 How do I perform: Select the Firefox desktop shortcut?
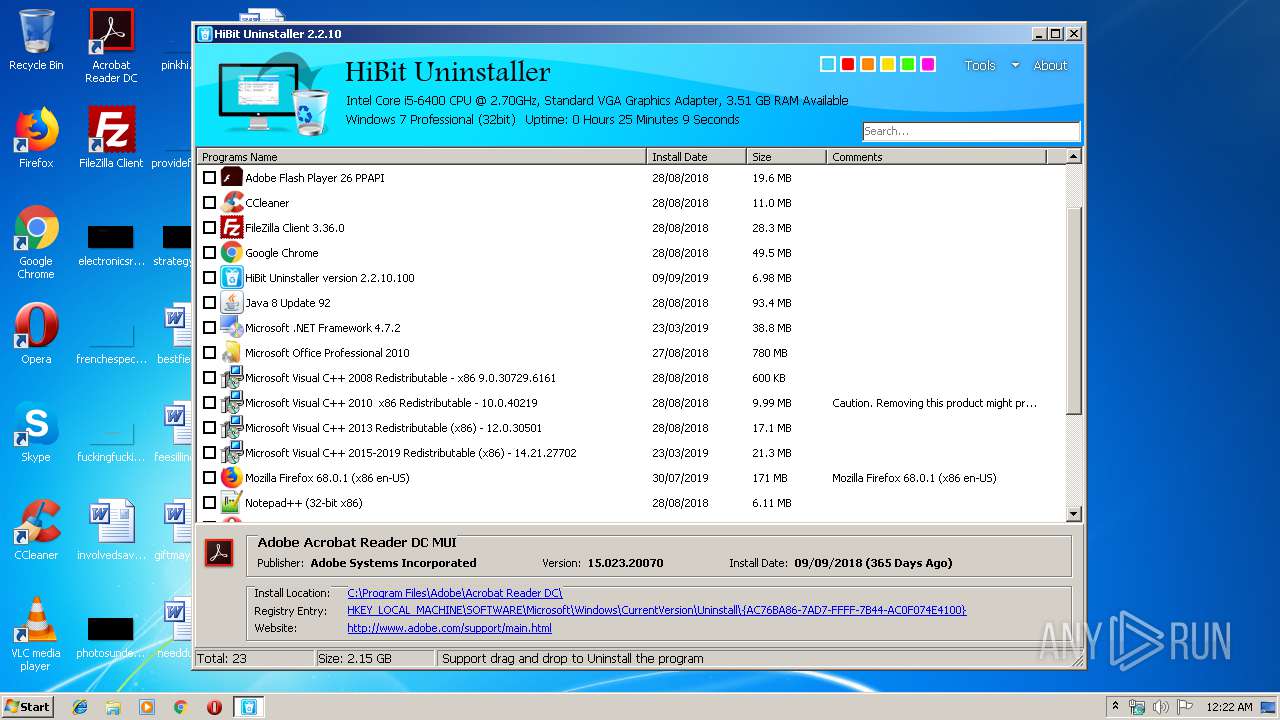[36, 137]
